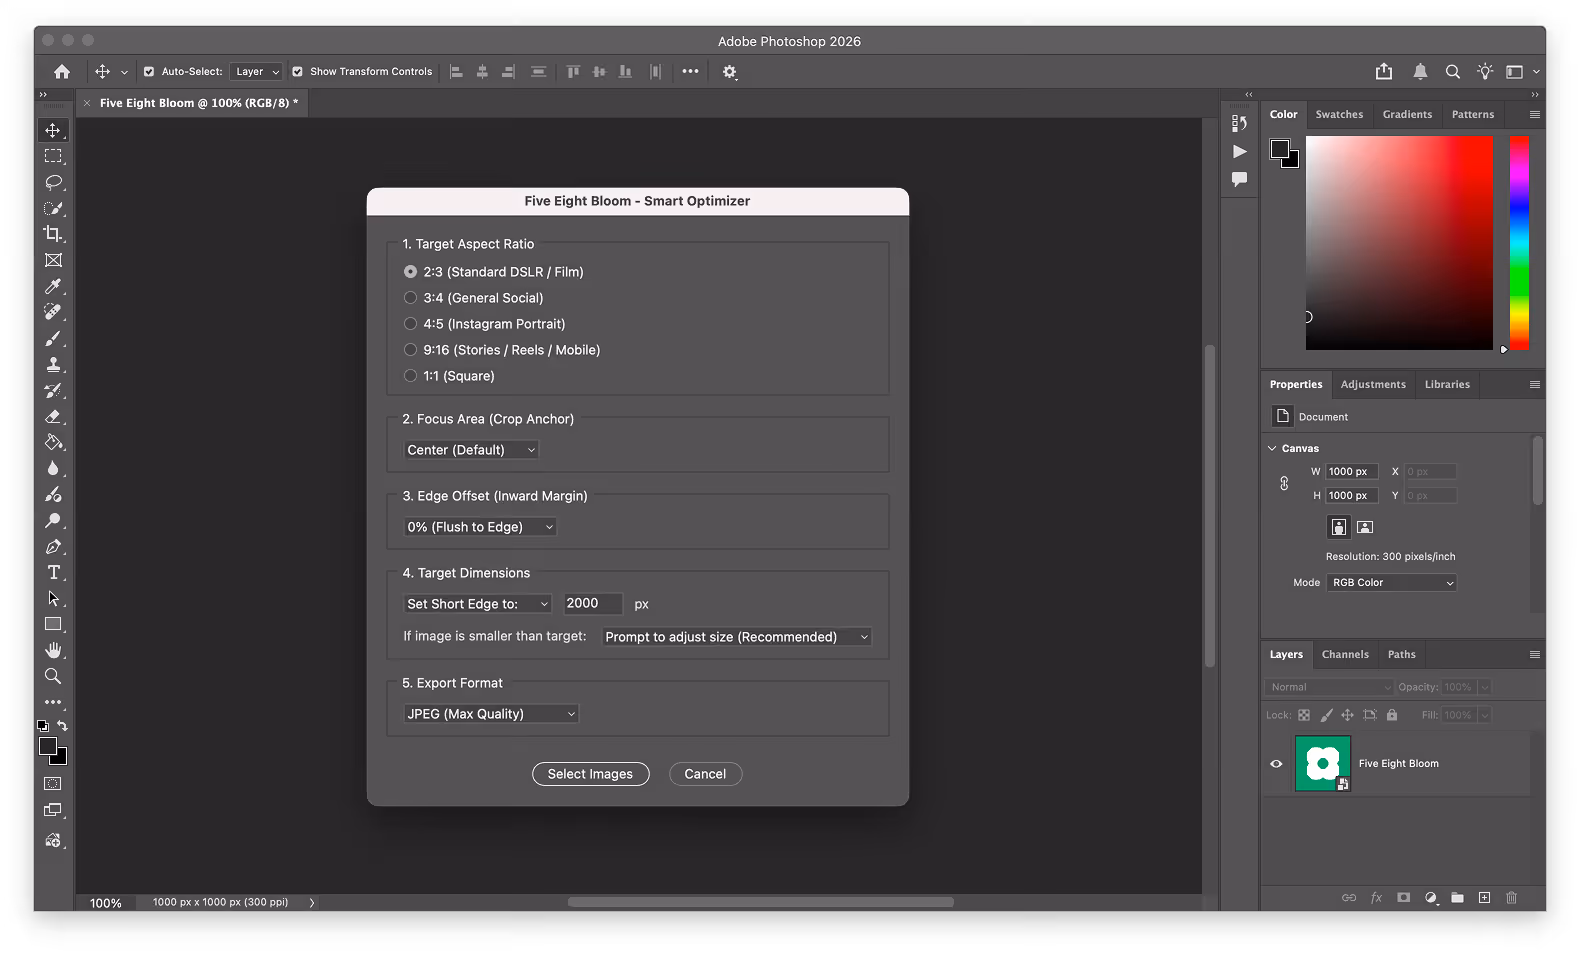Click the Search magnifier icon
Viewport: 1580px width, 953px height.
point(1453,72)
